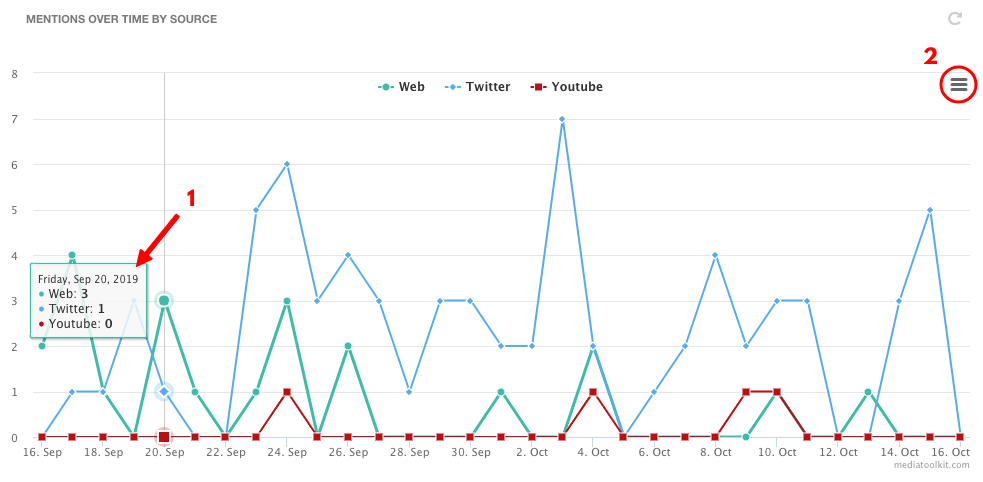Click the highlighted Youtube square on 20 Sep

point(164,437)
